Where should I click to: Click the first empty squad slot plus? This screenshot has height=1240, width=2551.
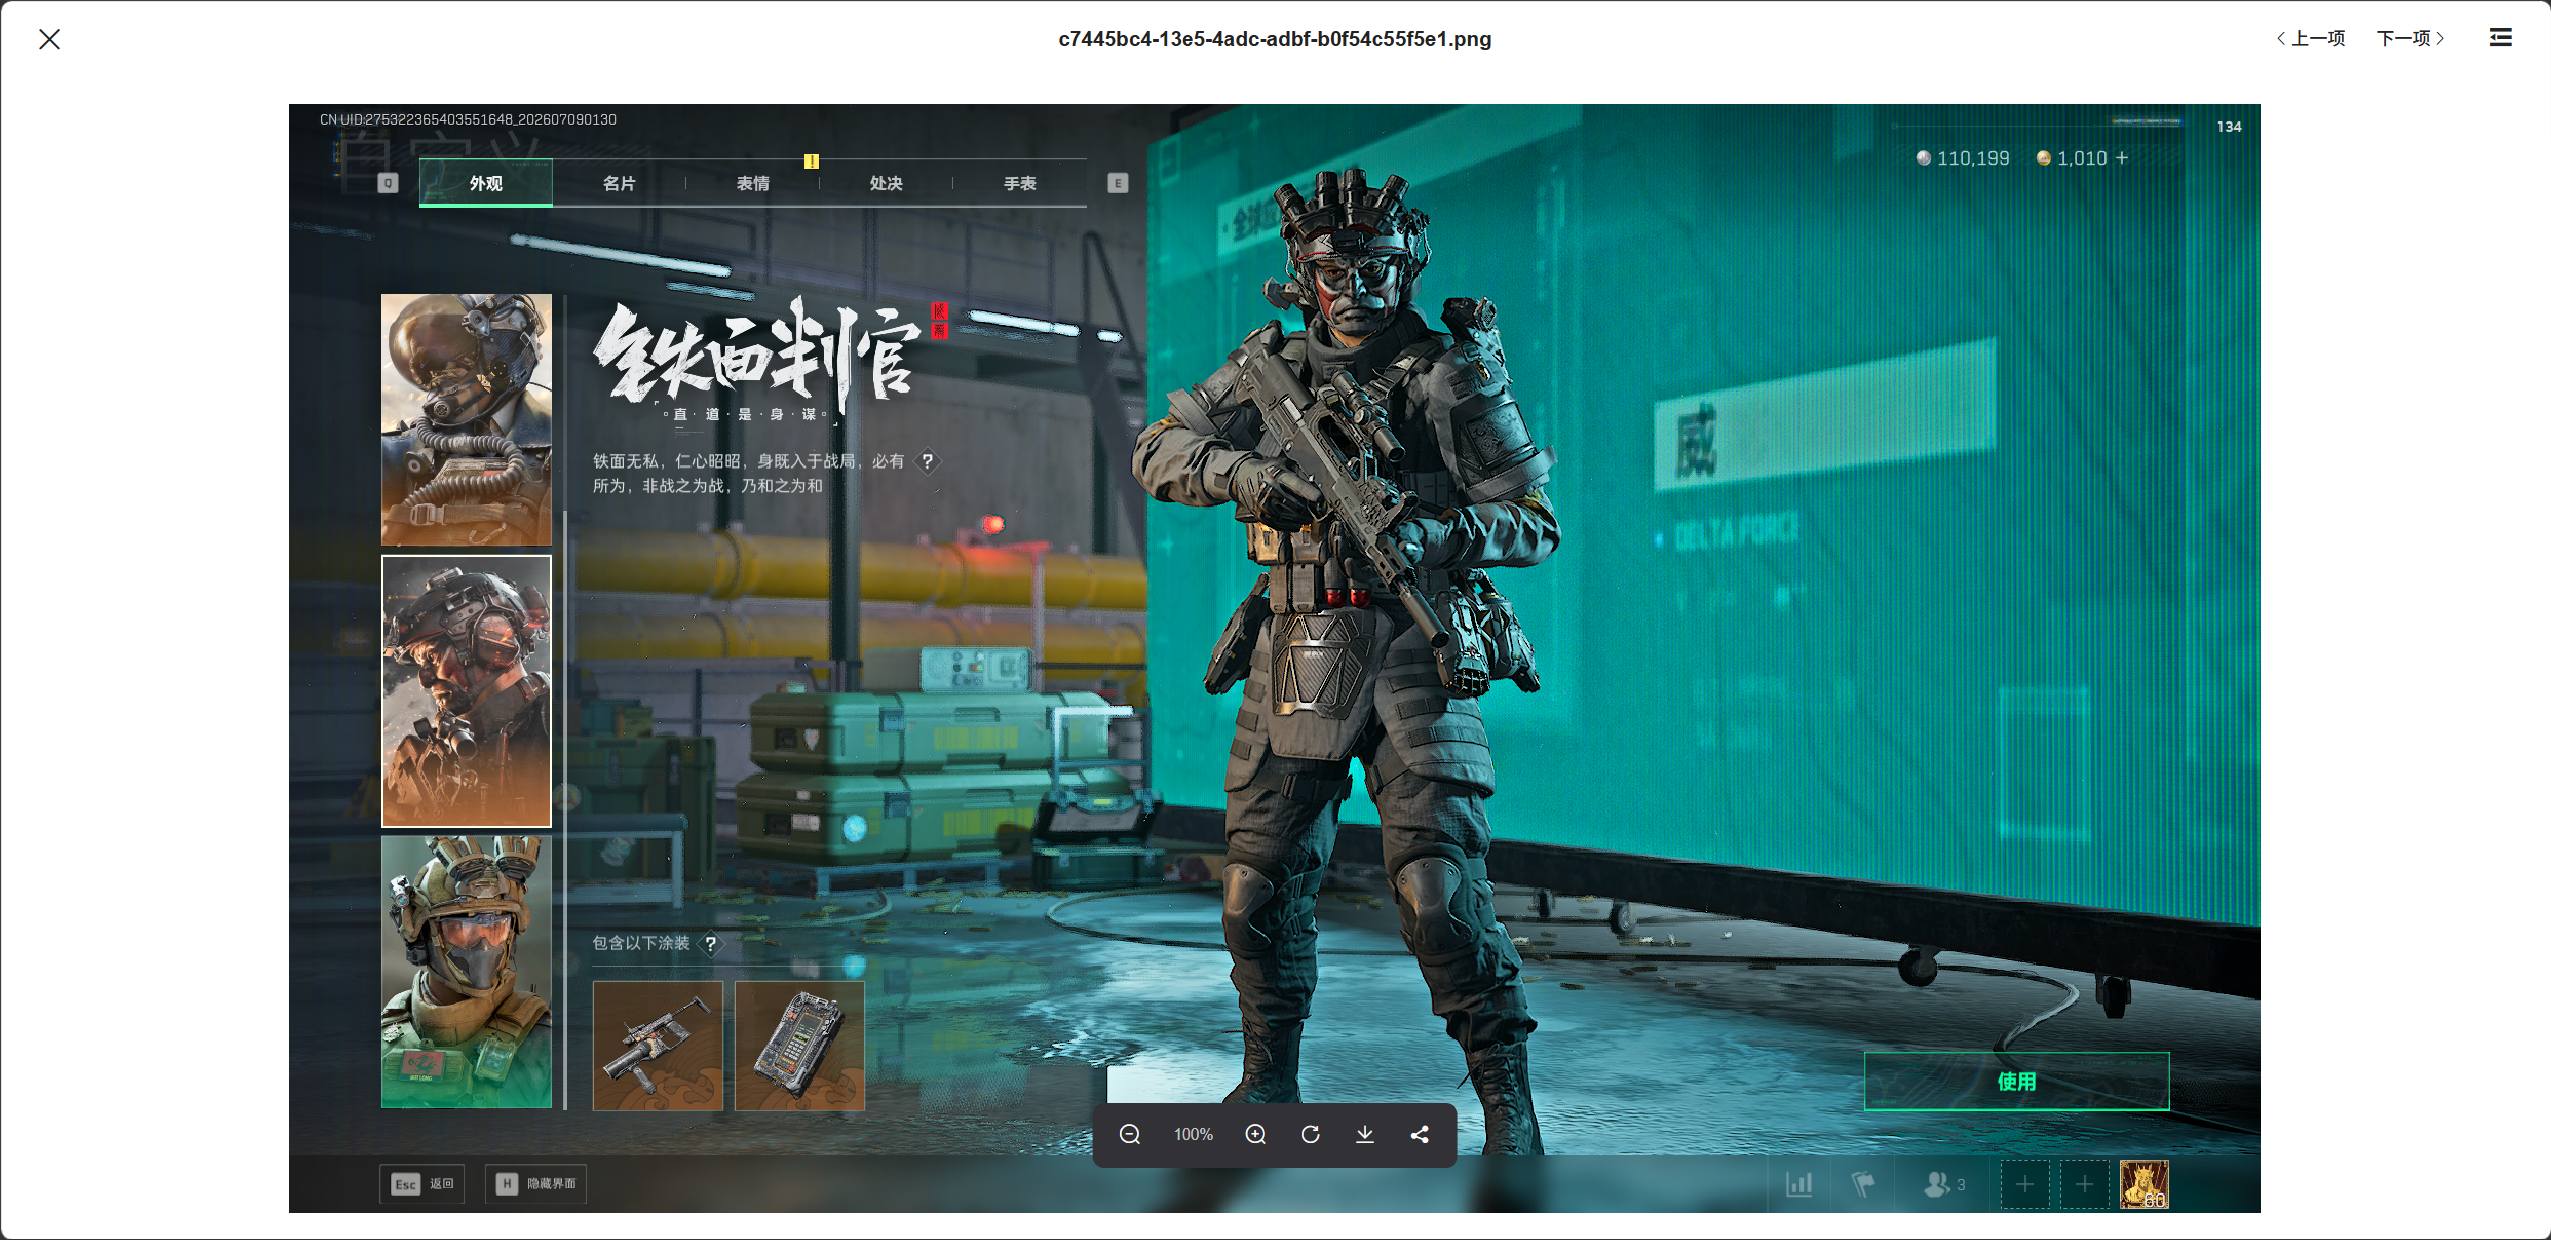pyautogui.click(x=2025, y=1185)
